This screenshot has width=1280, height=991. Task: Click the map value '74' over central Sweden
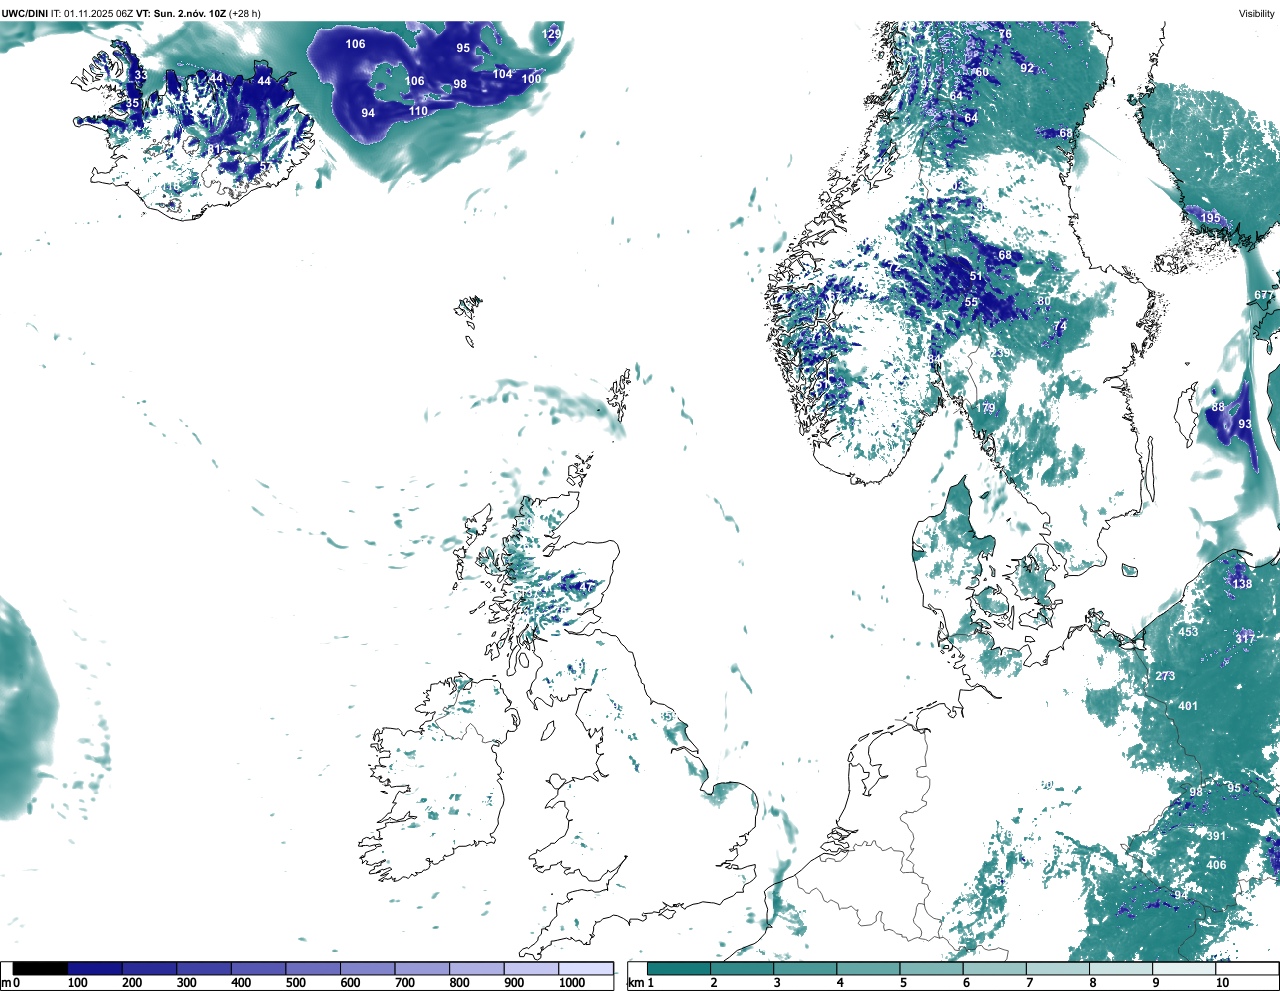click(x=1061, y=326)
